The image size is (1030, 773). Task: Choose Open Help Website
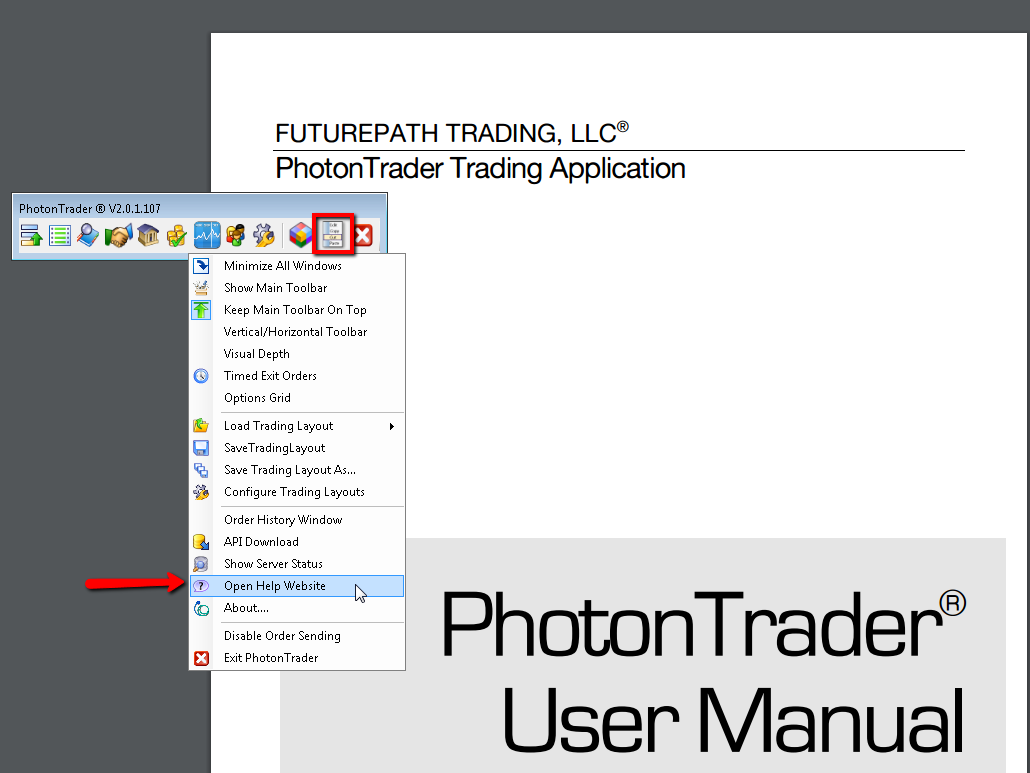click(x=297, y=586)
